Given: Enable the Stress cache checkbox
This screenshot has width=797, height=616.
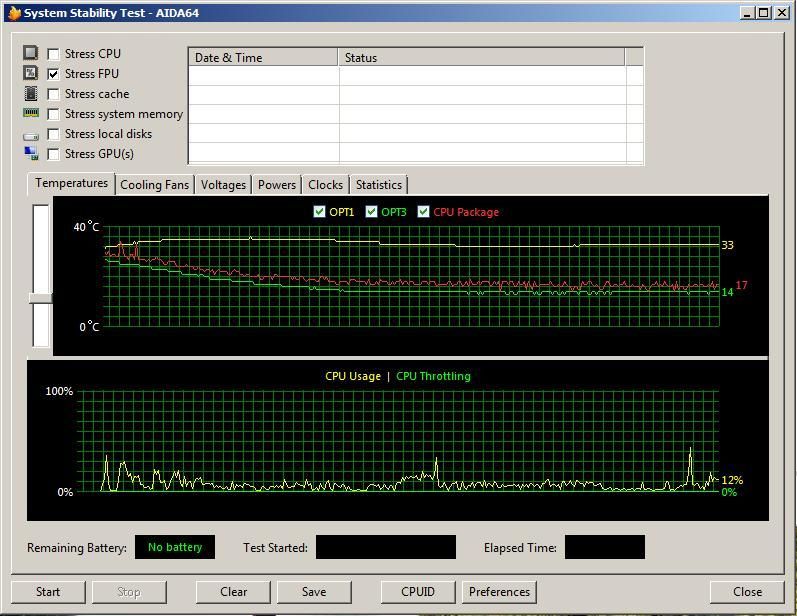Looking at the screenshot, I should tap(53, 94).
